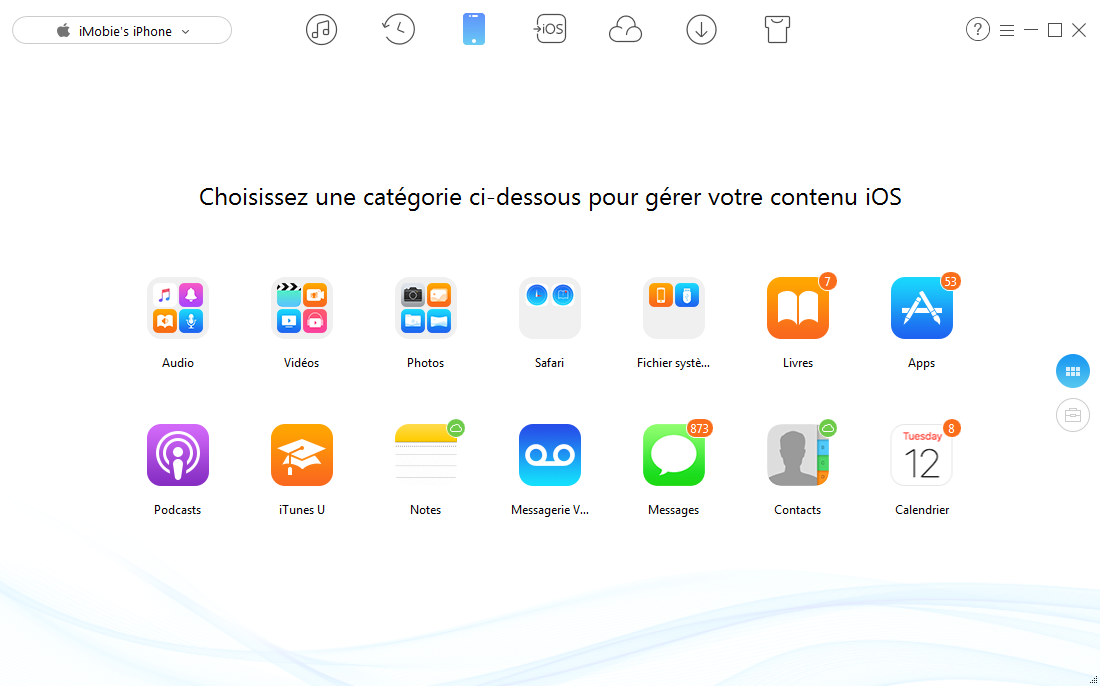
Task: Open the Safari category folder
Action: pyautogui.click(x=549, y=308)
